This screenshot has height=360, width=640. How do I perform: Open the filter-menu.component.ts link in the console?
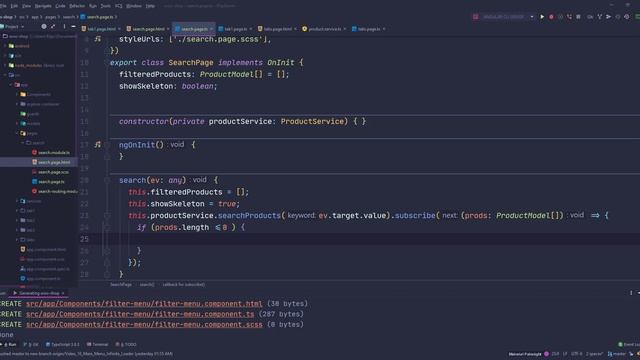140,314
